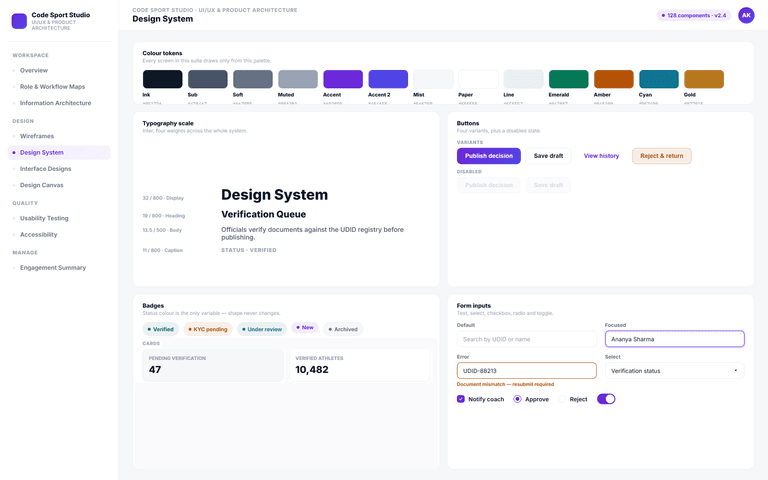Click the purple Code Sport Studio logo
Image resolution: width=768 pixels, height=480 pixels.
(19, 21)
